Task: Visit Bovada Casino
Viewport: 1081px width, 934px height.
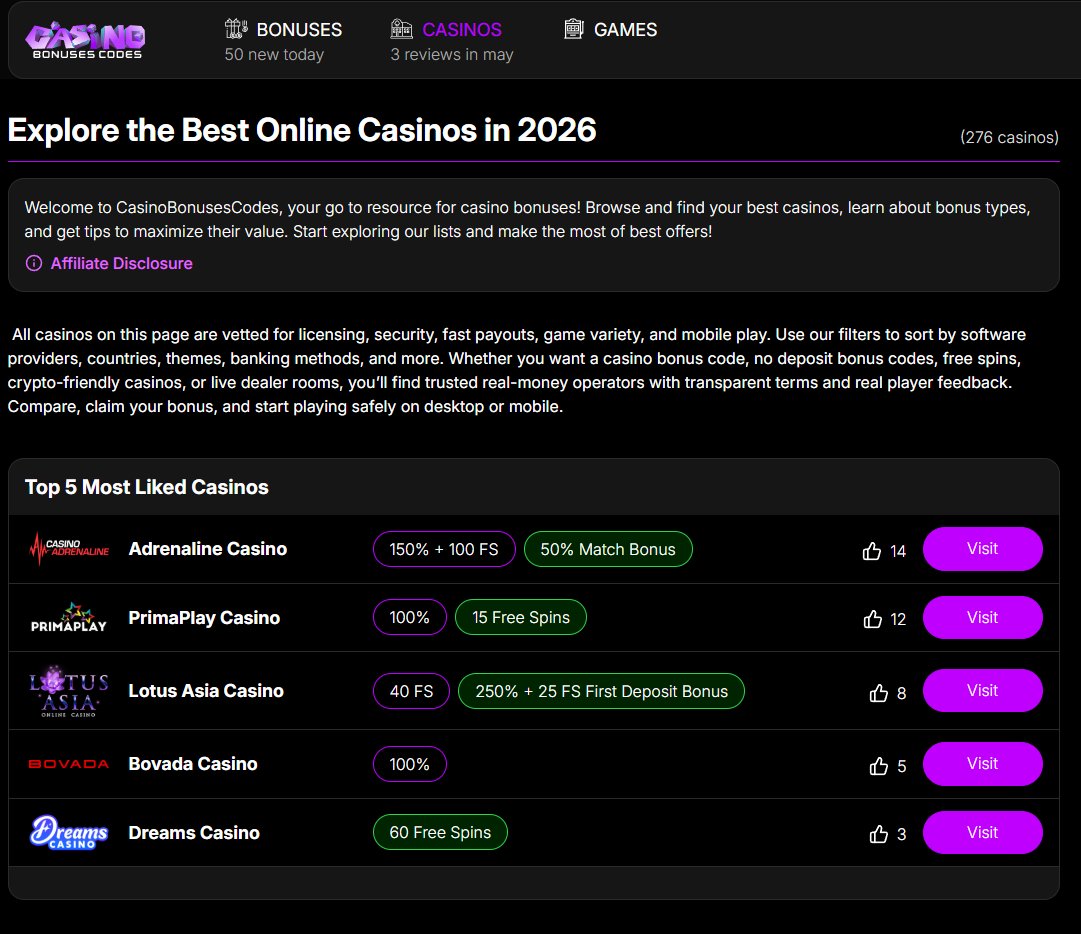Action: tap(982, 764)
